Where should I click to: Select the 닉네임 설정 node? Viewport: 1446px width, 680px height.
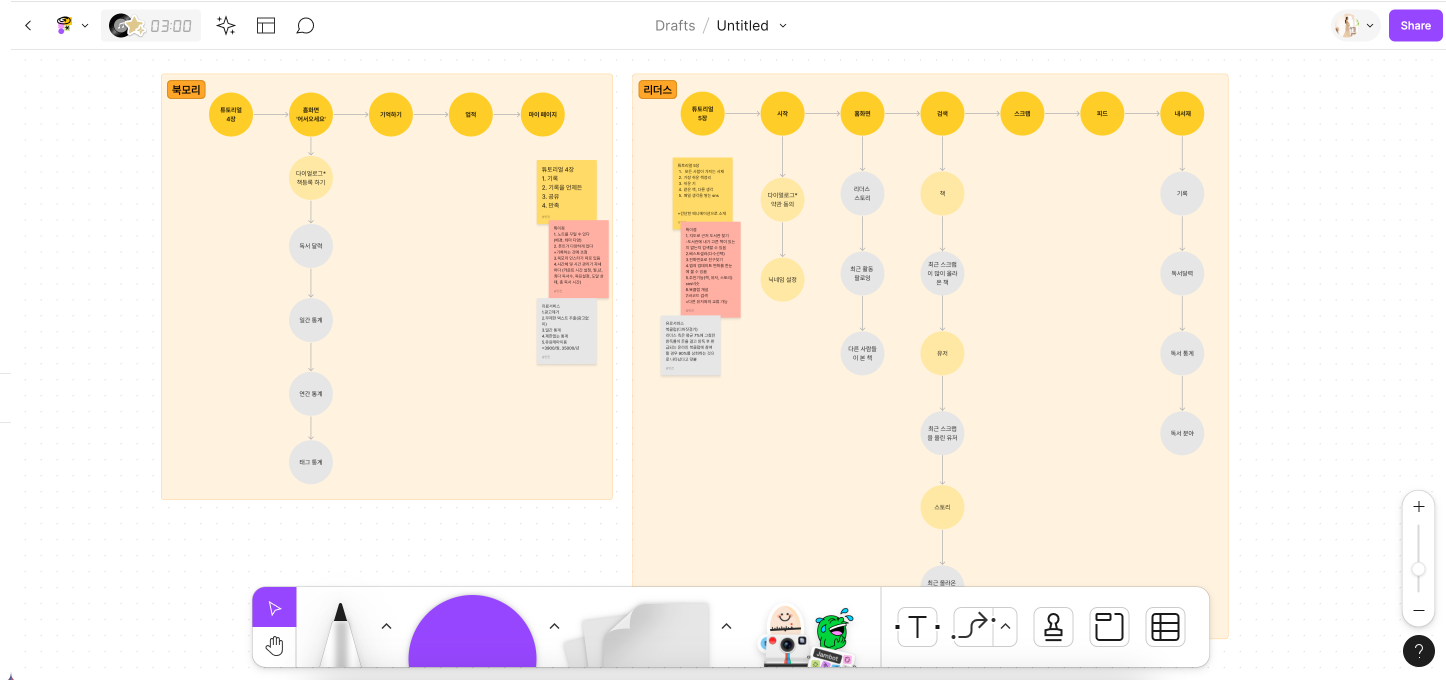(x=782, y=279)
